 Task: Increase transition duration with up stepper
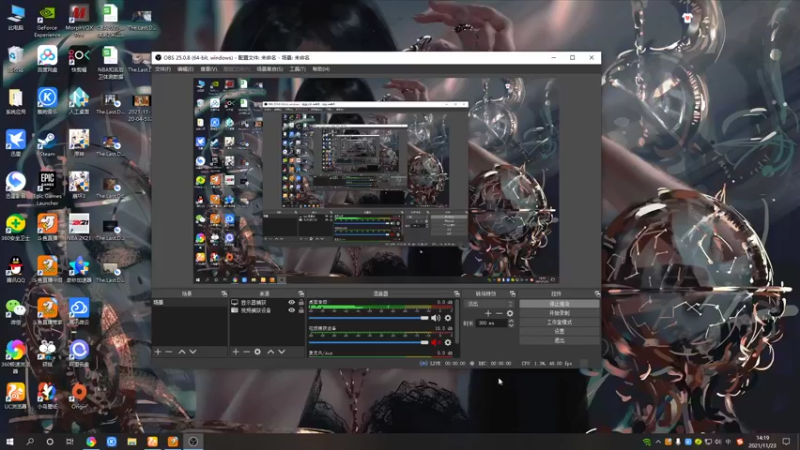[x=511, y=321]
